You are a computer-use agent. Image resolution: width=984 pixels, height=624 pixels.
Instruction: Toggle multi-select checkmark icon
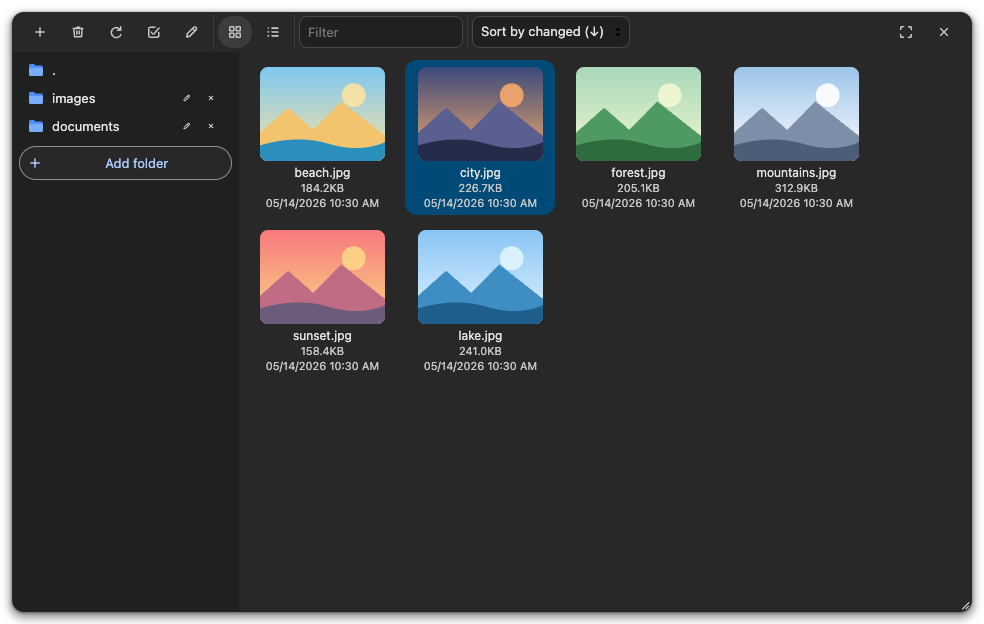154,32
